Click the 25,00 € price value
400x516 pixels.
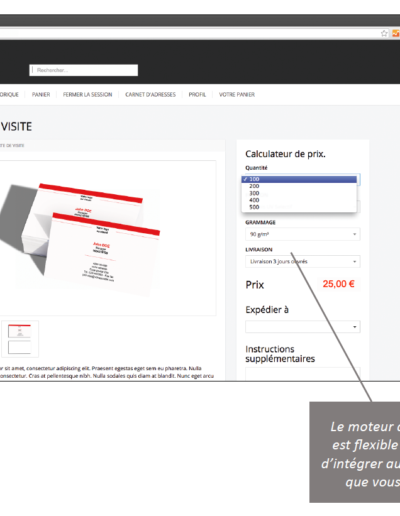(x=338, y=284)
